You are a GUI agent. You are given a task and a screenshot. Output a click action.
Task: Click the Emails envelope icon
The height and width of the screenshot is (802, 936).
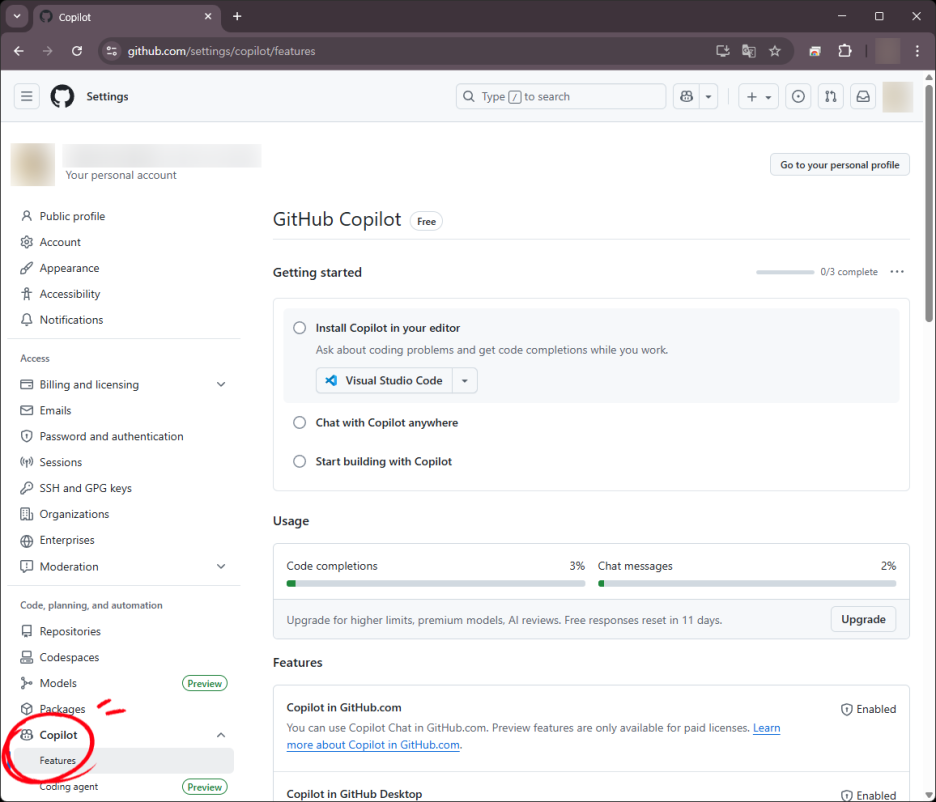tap(26, 411)
